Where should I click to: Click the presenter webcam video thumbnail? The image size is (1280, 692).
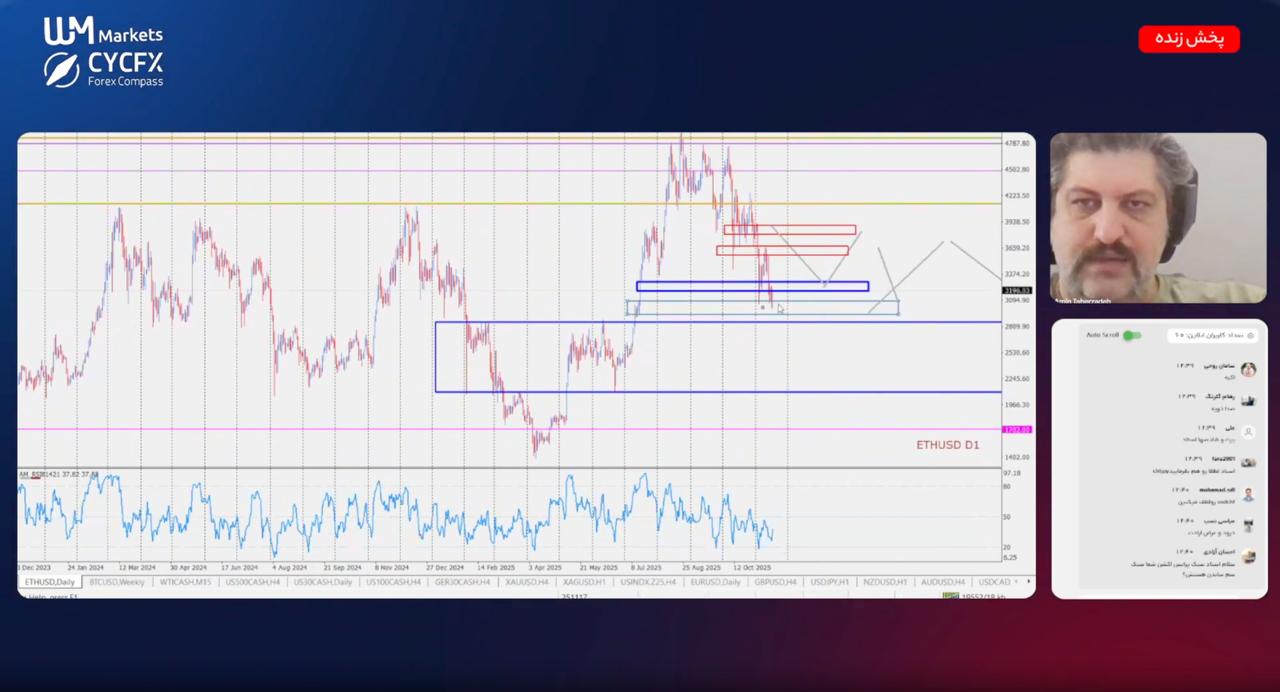[1158, 218]
